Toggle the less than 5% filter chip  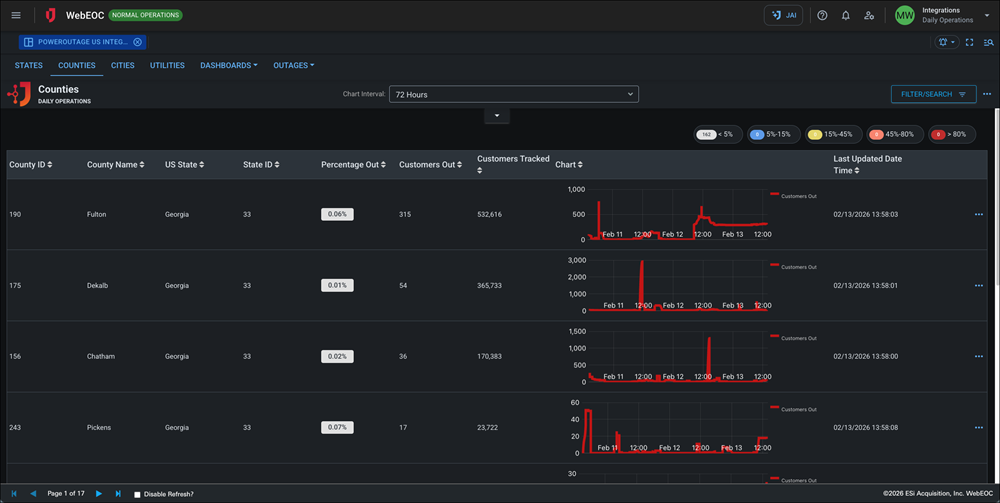click(x=717, y=134)
